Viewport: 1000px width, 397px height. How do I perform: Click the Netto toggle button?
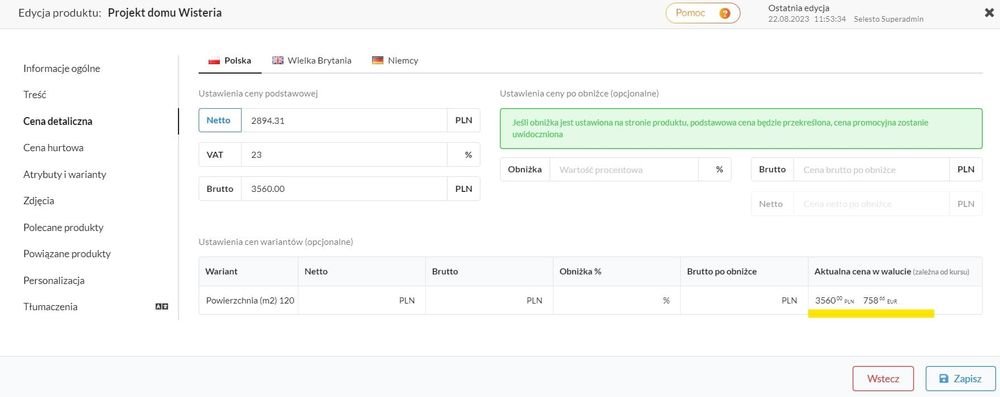(x=220, y=120)
